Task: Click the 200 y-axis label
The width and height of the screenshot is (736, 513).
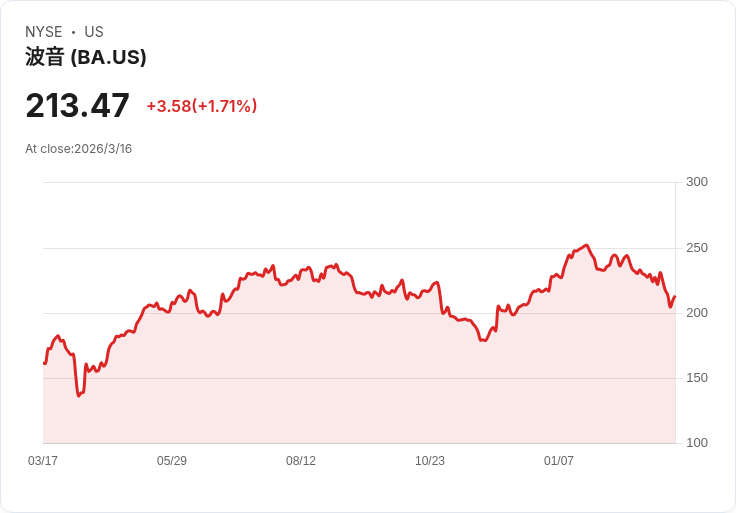Action: coord(697,313)
